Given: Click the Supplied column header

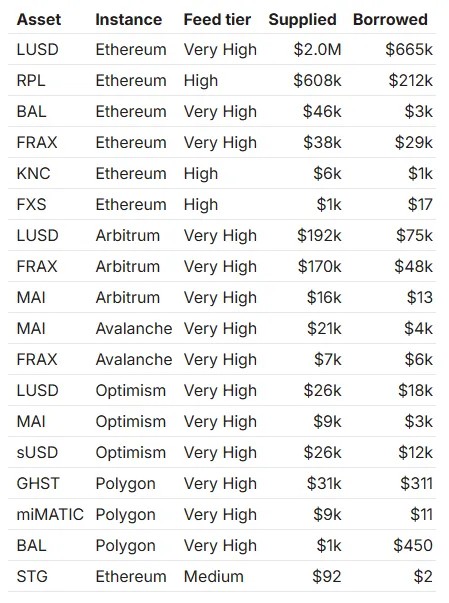Looking at the screenshot, I should coord(303,20).
